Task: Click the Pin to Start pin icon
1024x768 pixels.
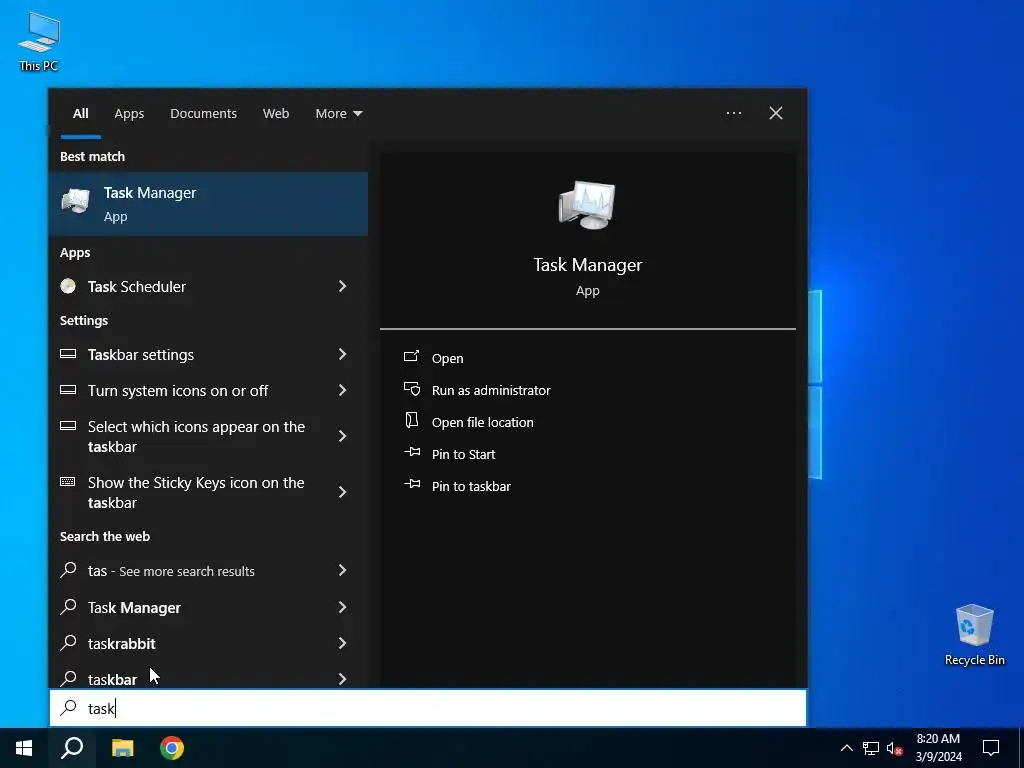Action: [x=411, y=452]
